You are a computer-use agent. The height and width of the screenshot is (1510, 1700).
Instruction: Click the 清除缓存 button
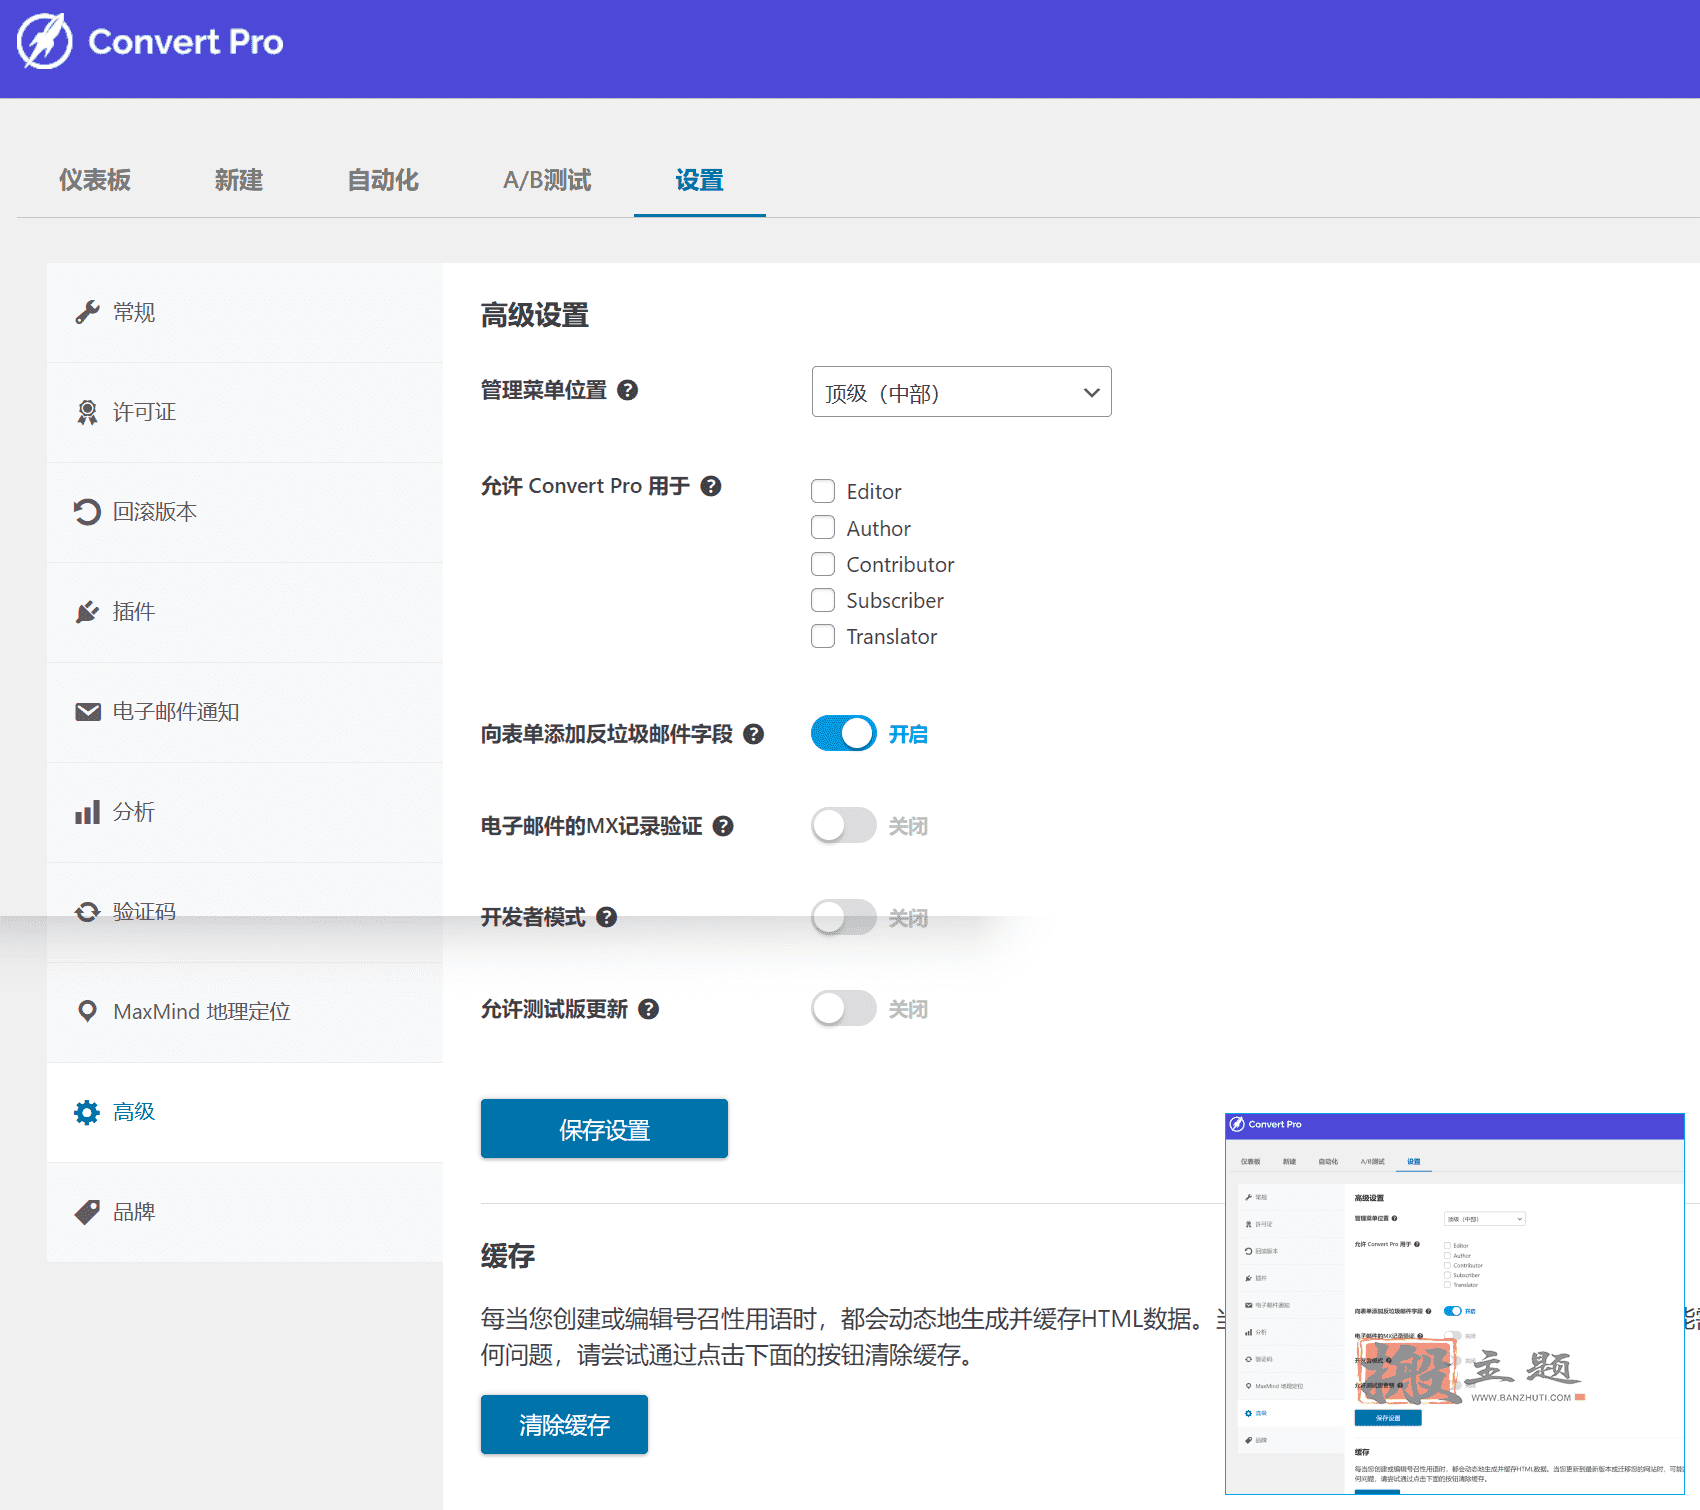click(x=564, y=1424)
